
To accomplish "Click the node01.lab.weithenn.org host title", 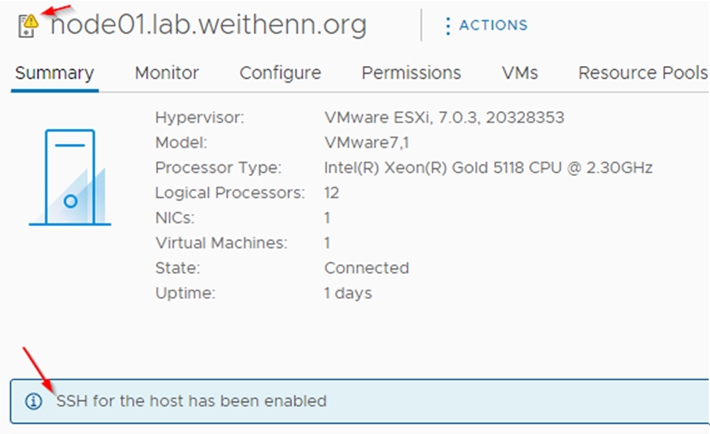I will pos(208,24).
